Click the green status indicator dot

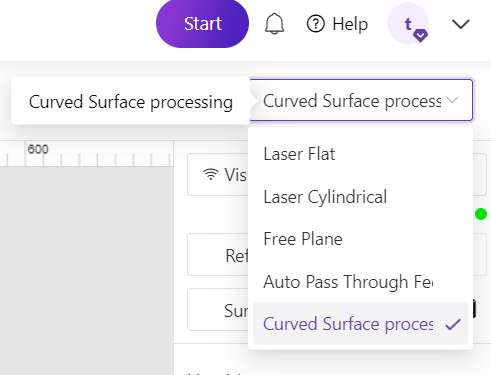[481, 214]
